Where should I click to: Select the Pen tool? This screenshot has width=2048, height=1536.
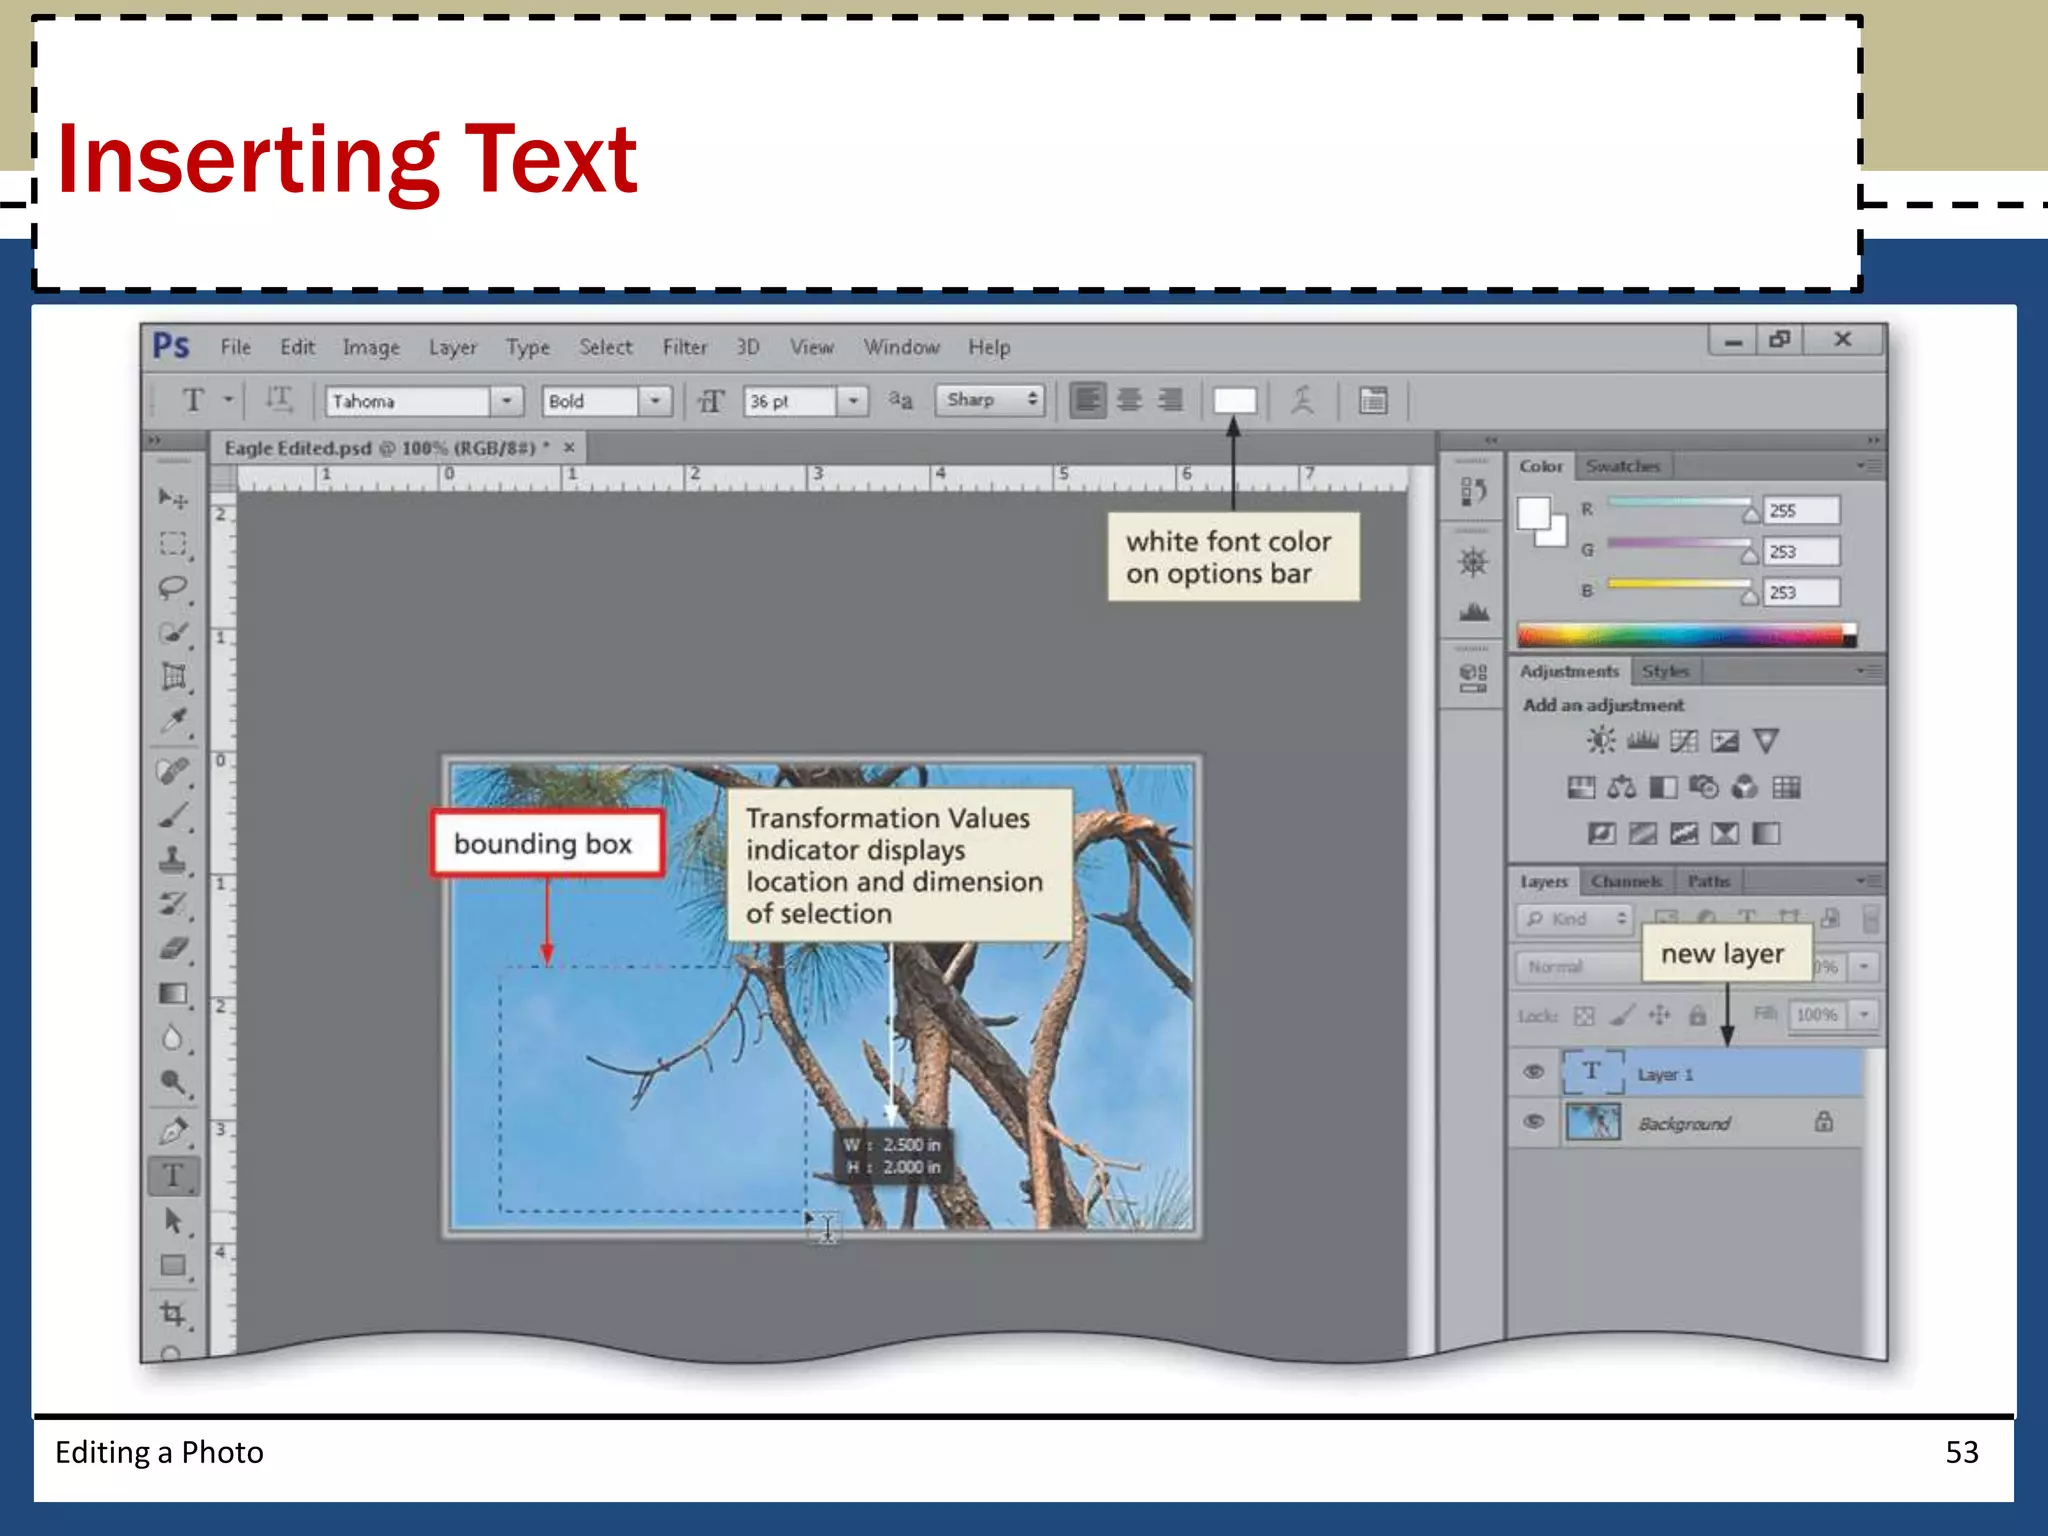173,1132
